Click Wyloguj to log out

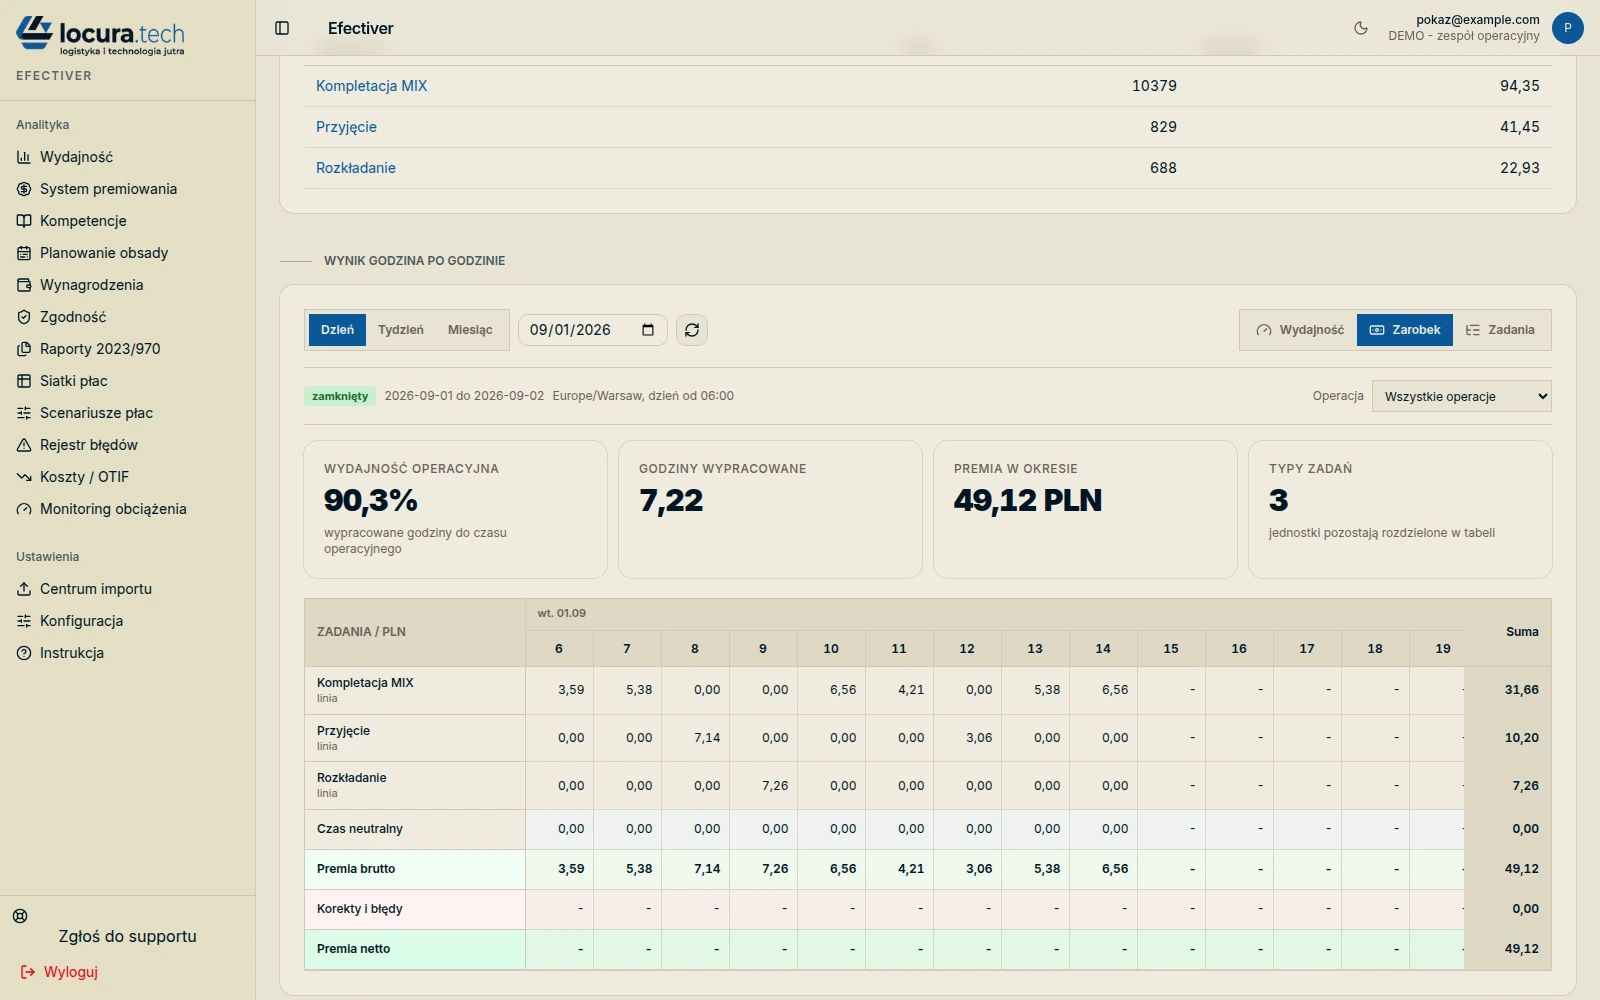(x=60, y=972)
